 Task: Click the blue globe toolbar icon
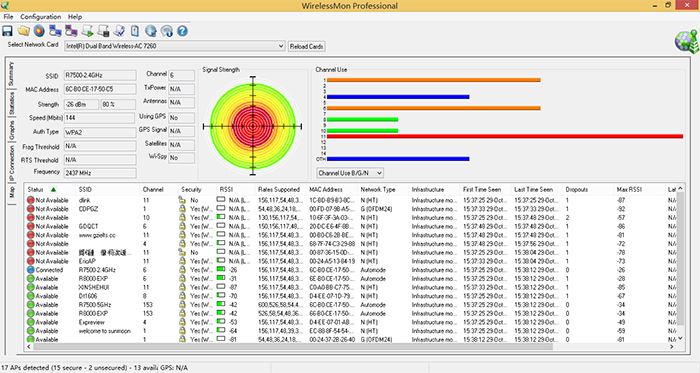pyautogui.click(x=151, y=31)
